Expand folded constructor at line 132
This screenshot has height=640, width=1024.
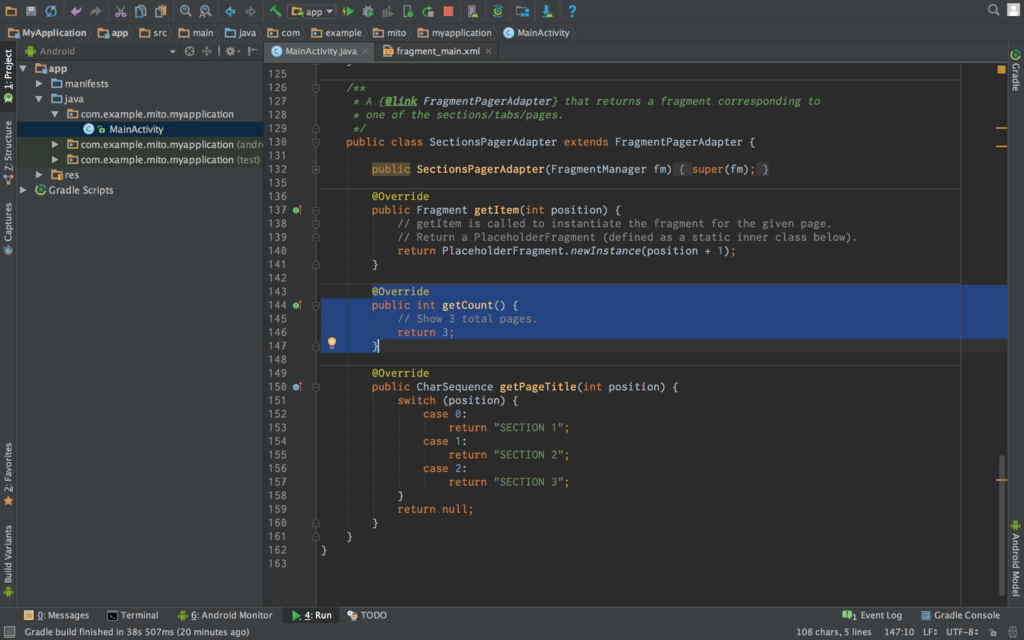316,170
